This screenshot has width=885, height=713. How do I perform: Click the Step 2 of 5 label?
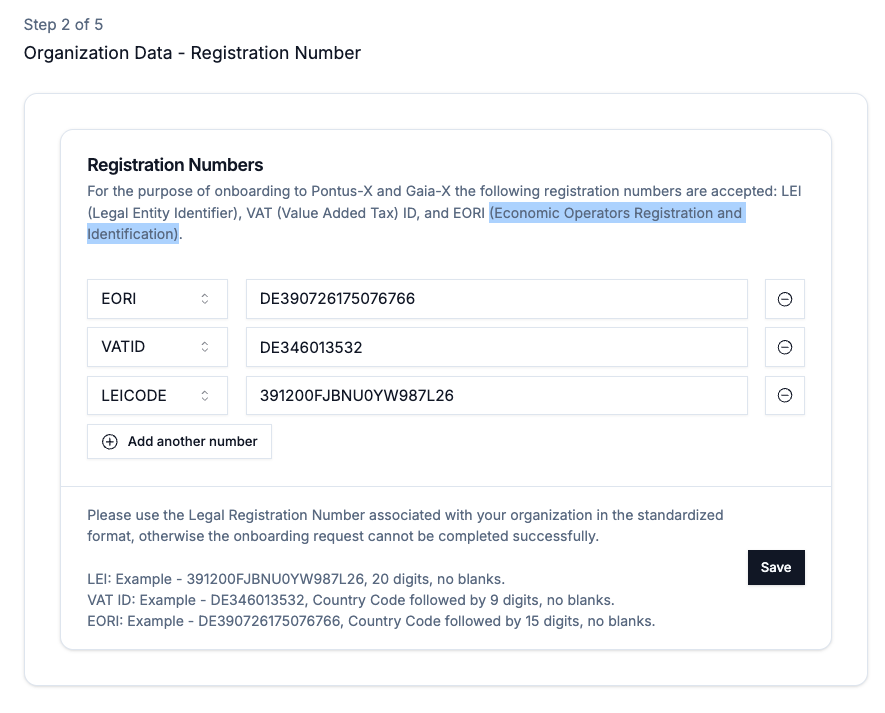coord(63,24)
